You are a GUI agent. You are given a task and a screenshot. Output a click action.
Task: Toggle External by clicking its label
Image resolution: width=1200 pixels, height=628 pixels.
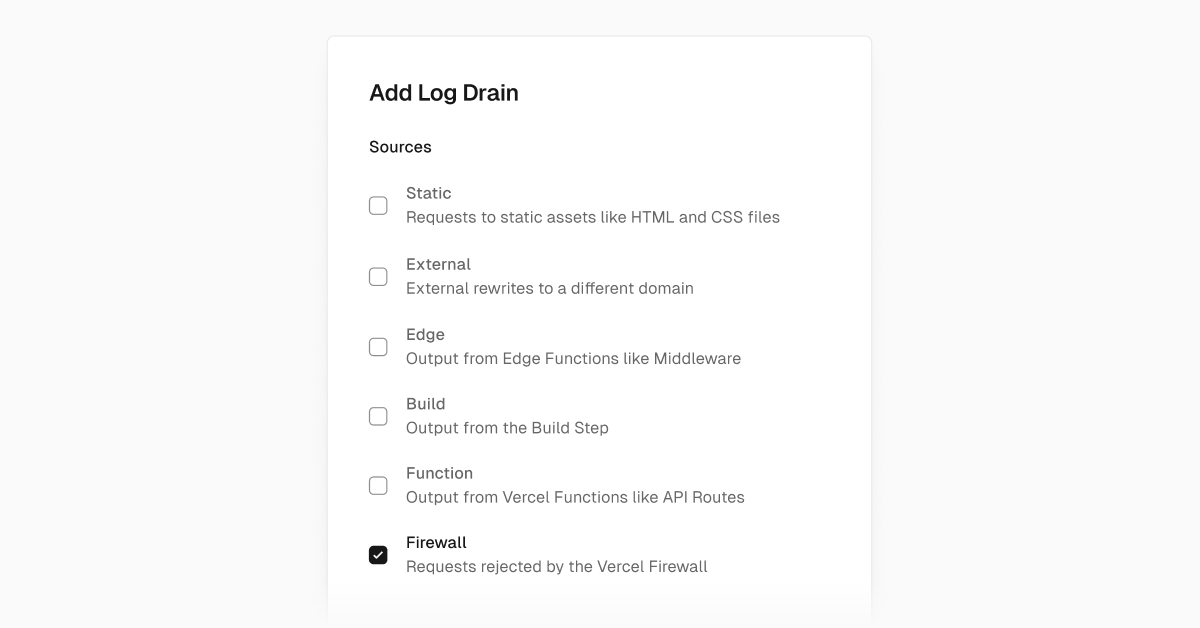pos(438,263)
